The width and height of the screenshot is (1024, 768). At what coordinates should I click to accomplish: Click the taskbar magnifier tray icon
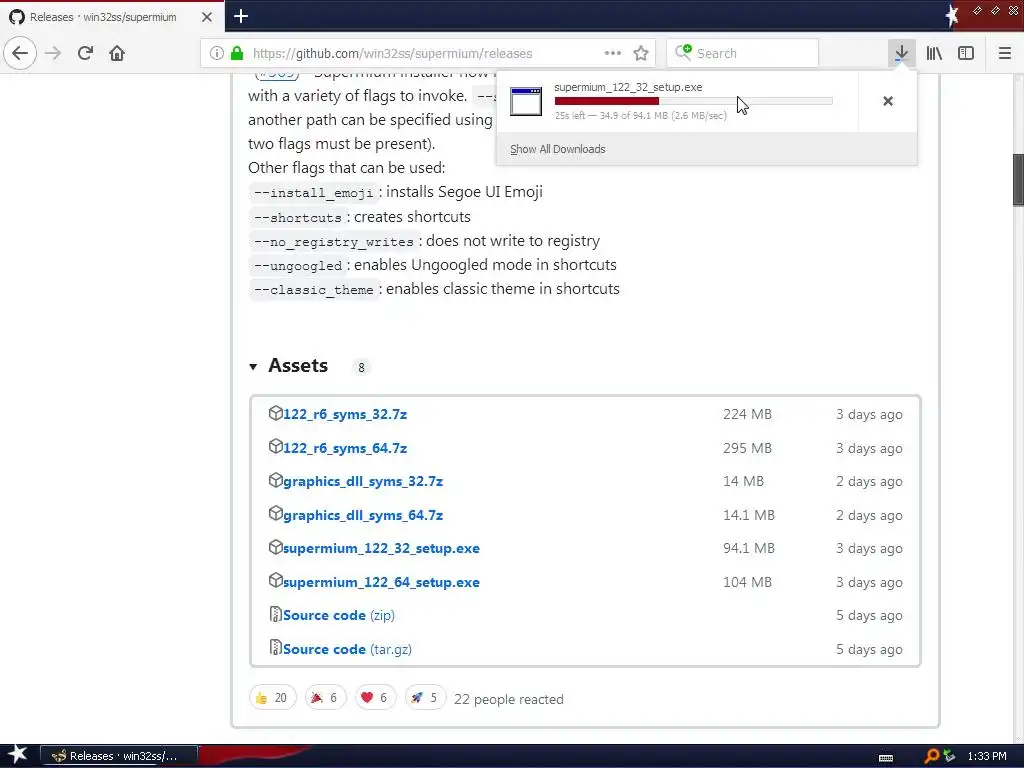click(x=931, y=756)
